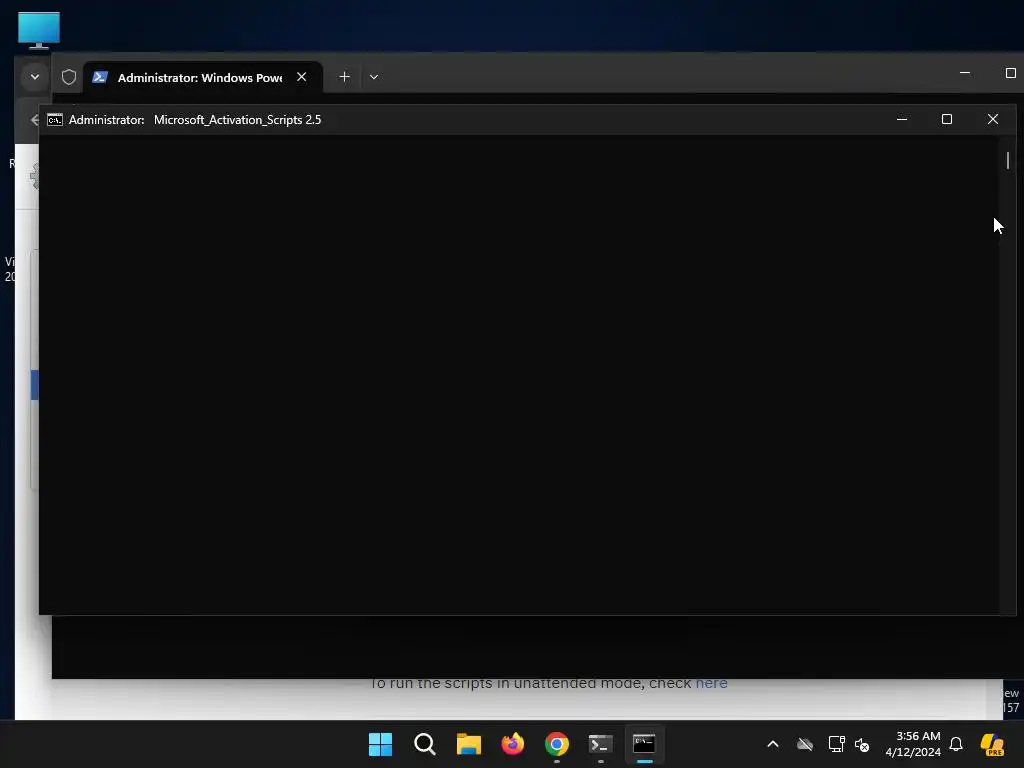Select the Administrator: Windows PowerShell tab
The width and height of the screenshot is (1024, 768).
202,77
